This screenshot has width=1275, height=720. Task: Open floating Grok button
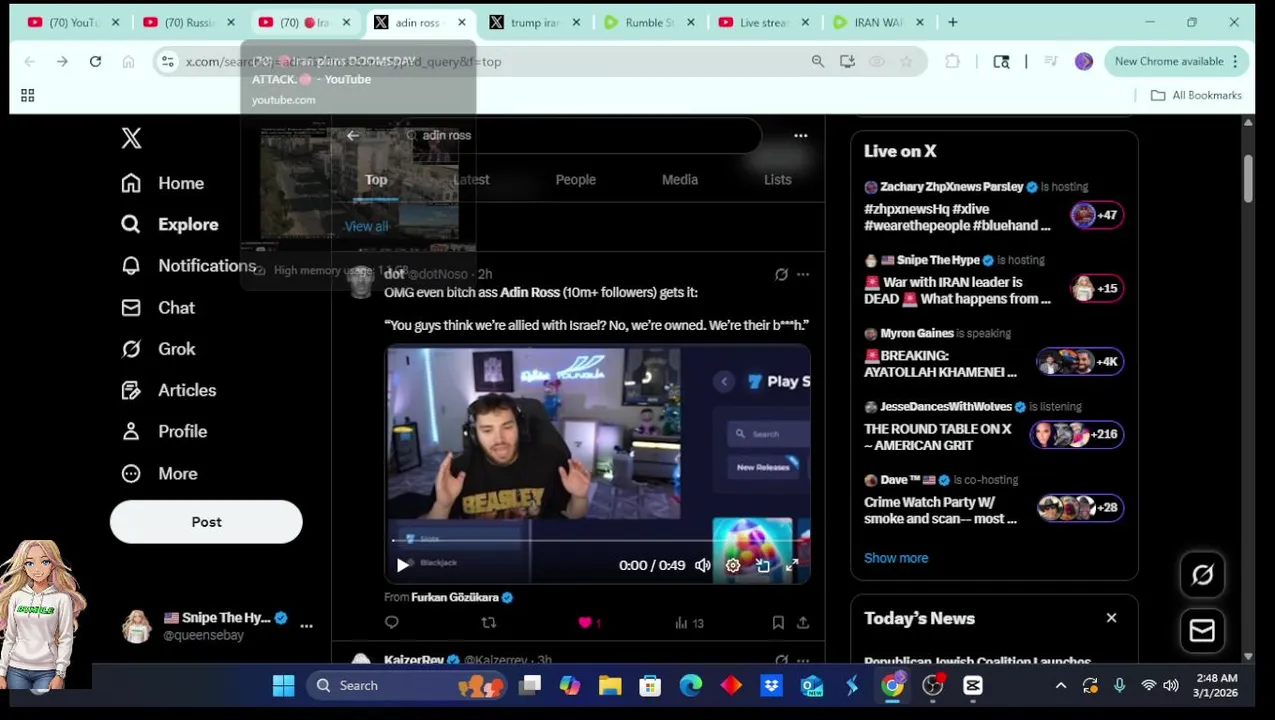(1202, 574)
